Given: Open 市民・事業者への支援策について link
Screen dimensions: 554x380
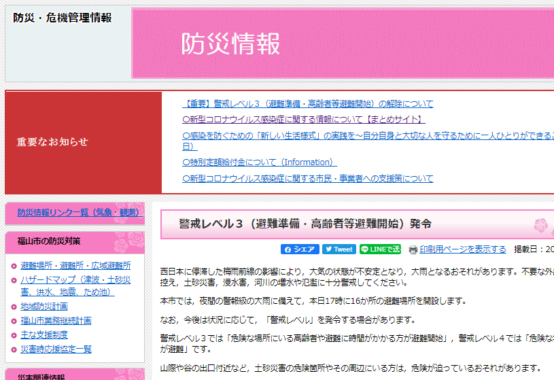Looking at the screenshot, I should click(x=307, y=179).
